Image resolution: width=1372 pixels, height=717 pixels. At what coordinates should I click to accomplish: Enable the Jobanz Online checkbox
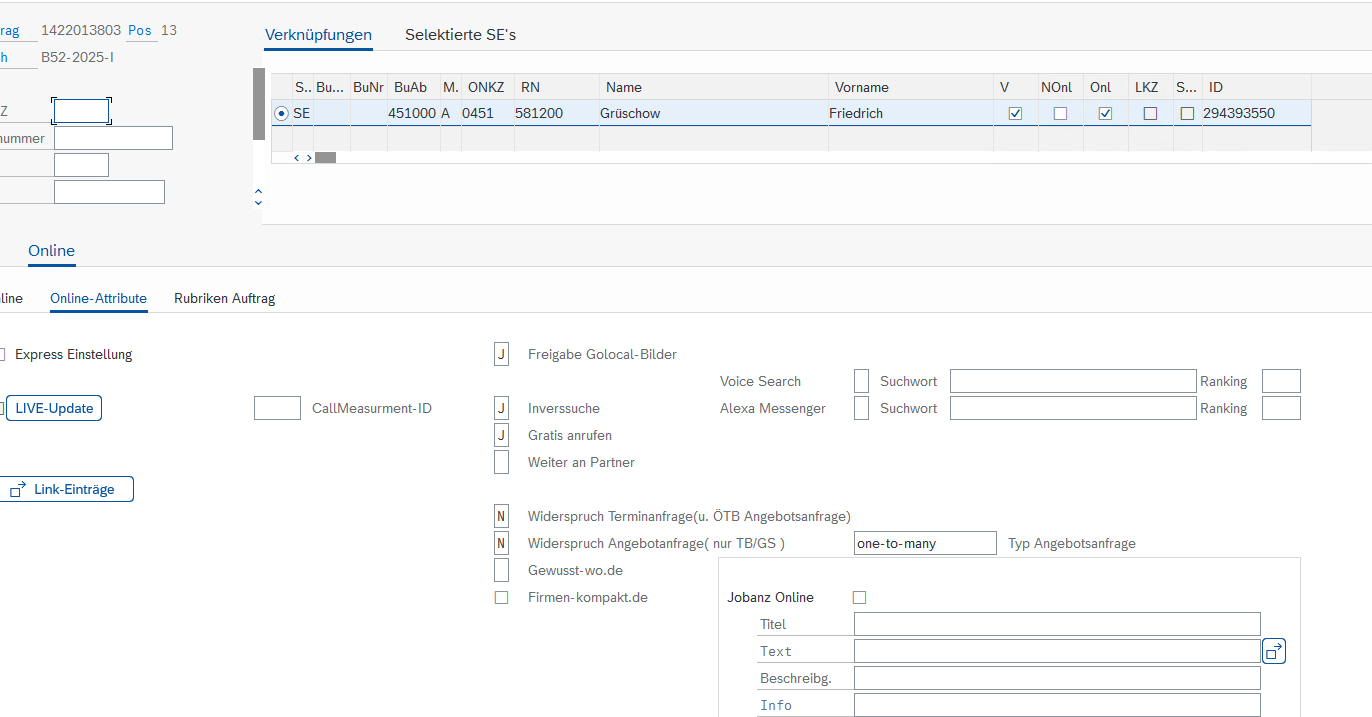(859, 597)
